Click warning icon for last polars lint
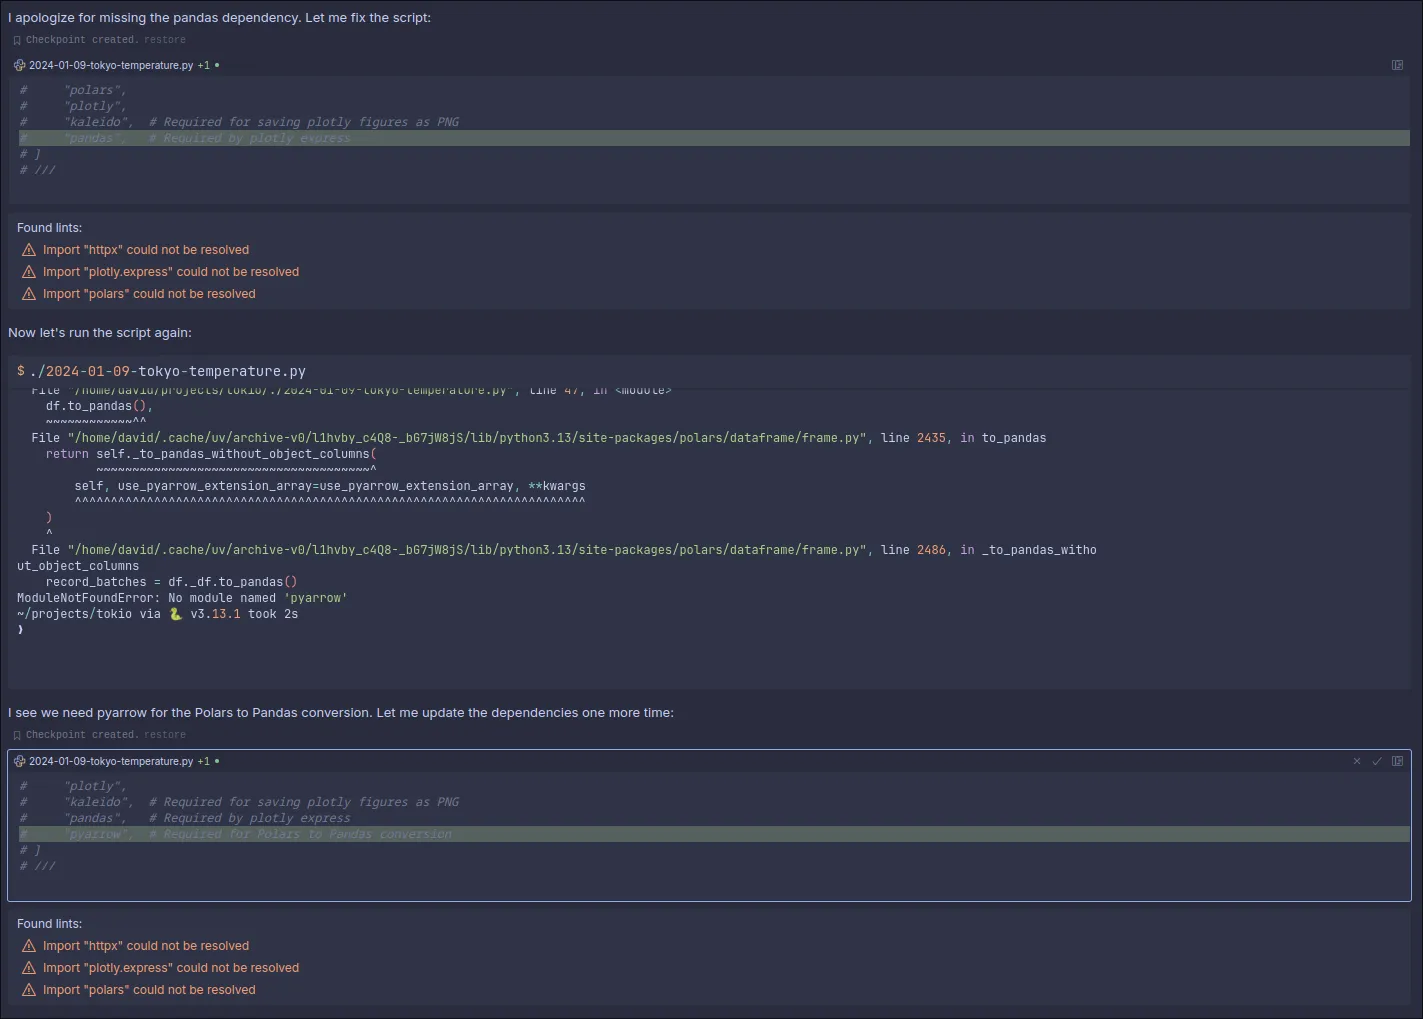 [29, 990]
